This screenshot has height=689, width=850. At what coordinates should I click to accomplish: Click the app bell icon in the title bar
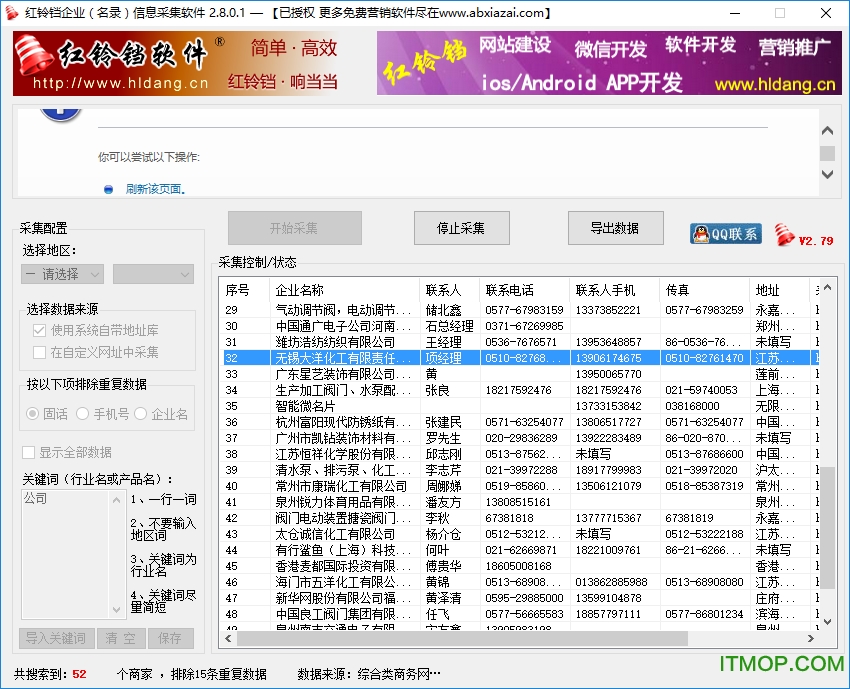(x=11, y=12)
